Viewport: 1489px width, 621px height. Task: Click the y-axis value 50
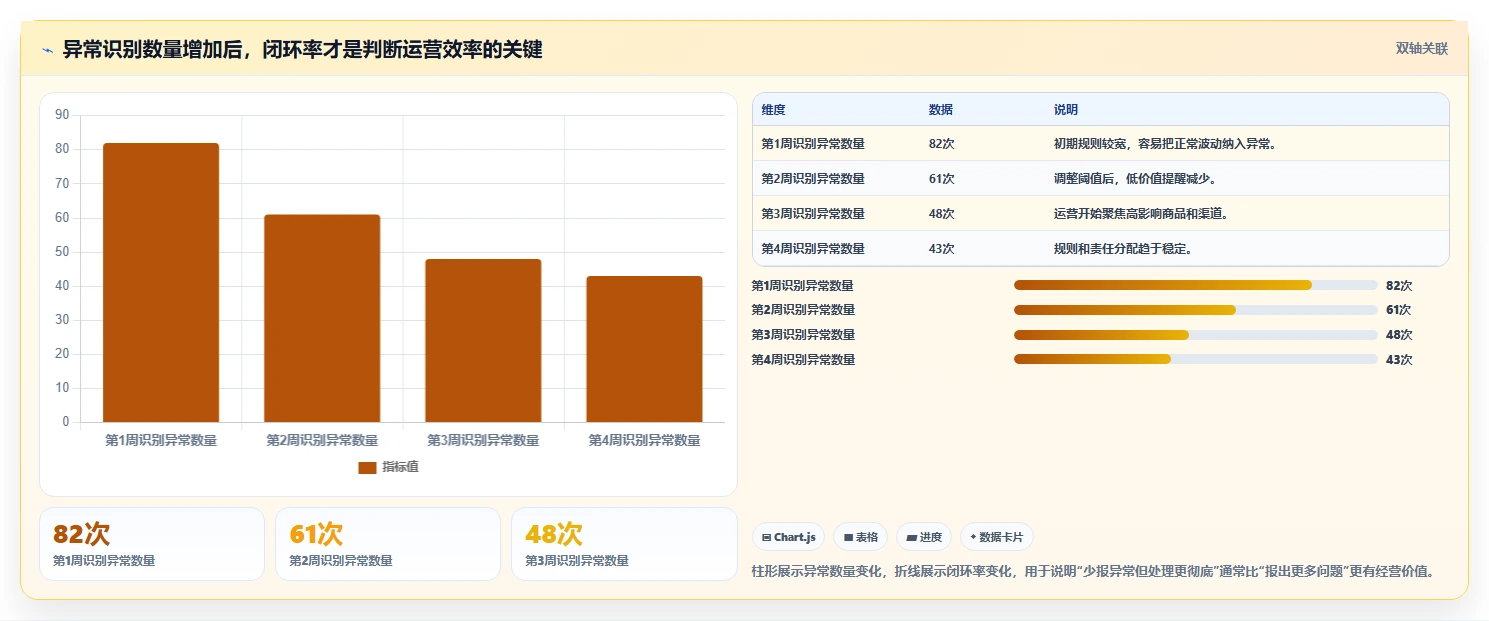62,252
